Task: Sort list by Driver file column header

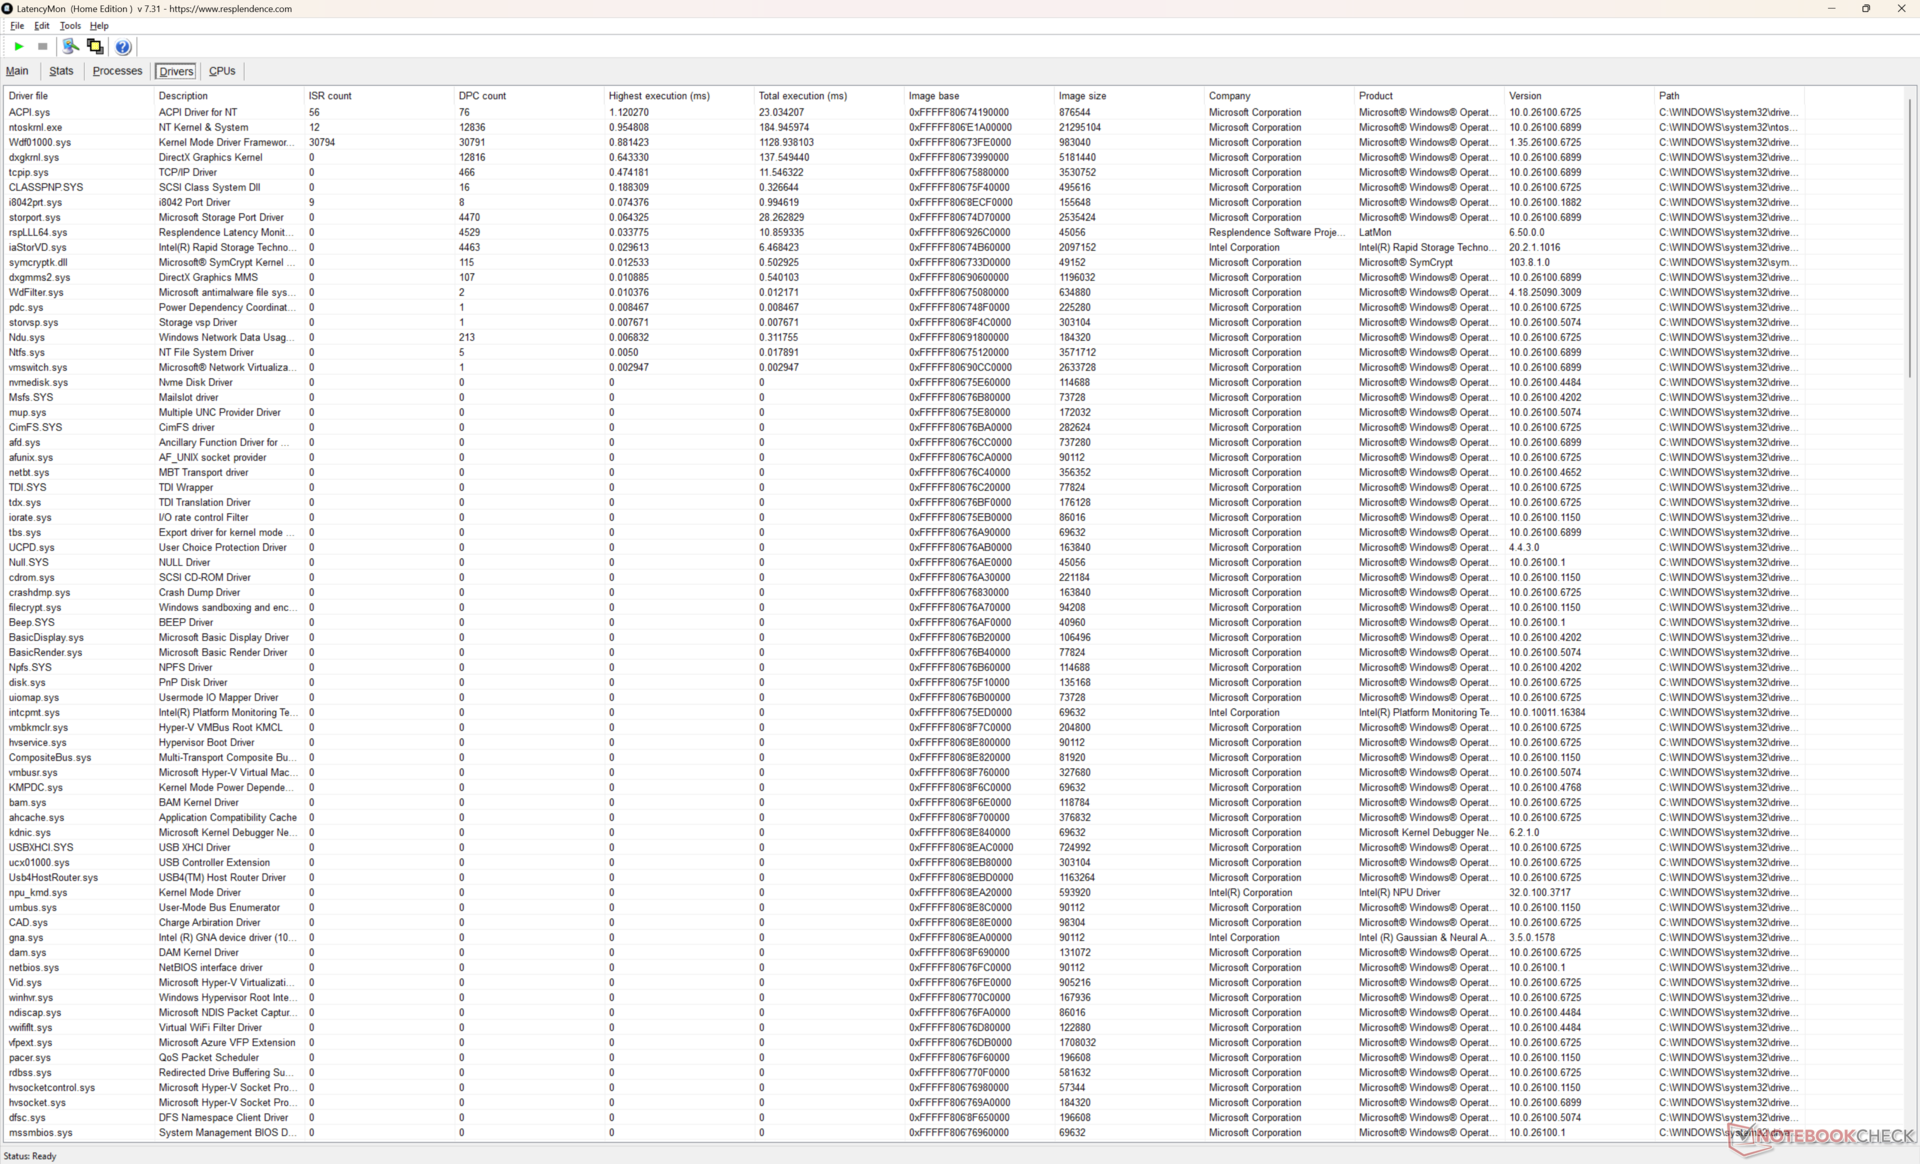Action: (28, 96)
